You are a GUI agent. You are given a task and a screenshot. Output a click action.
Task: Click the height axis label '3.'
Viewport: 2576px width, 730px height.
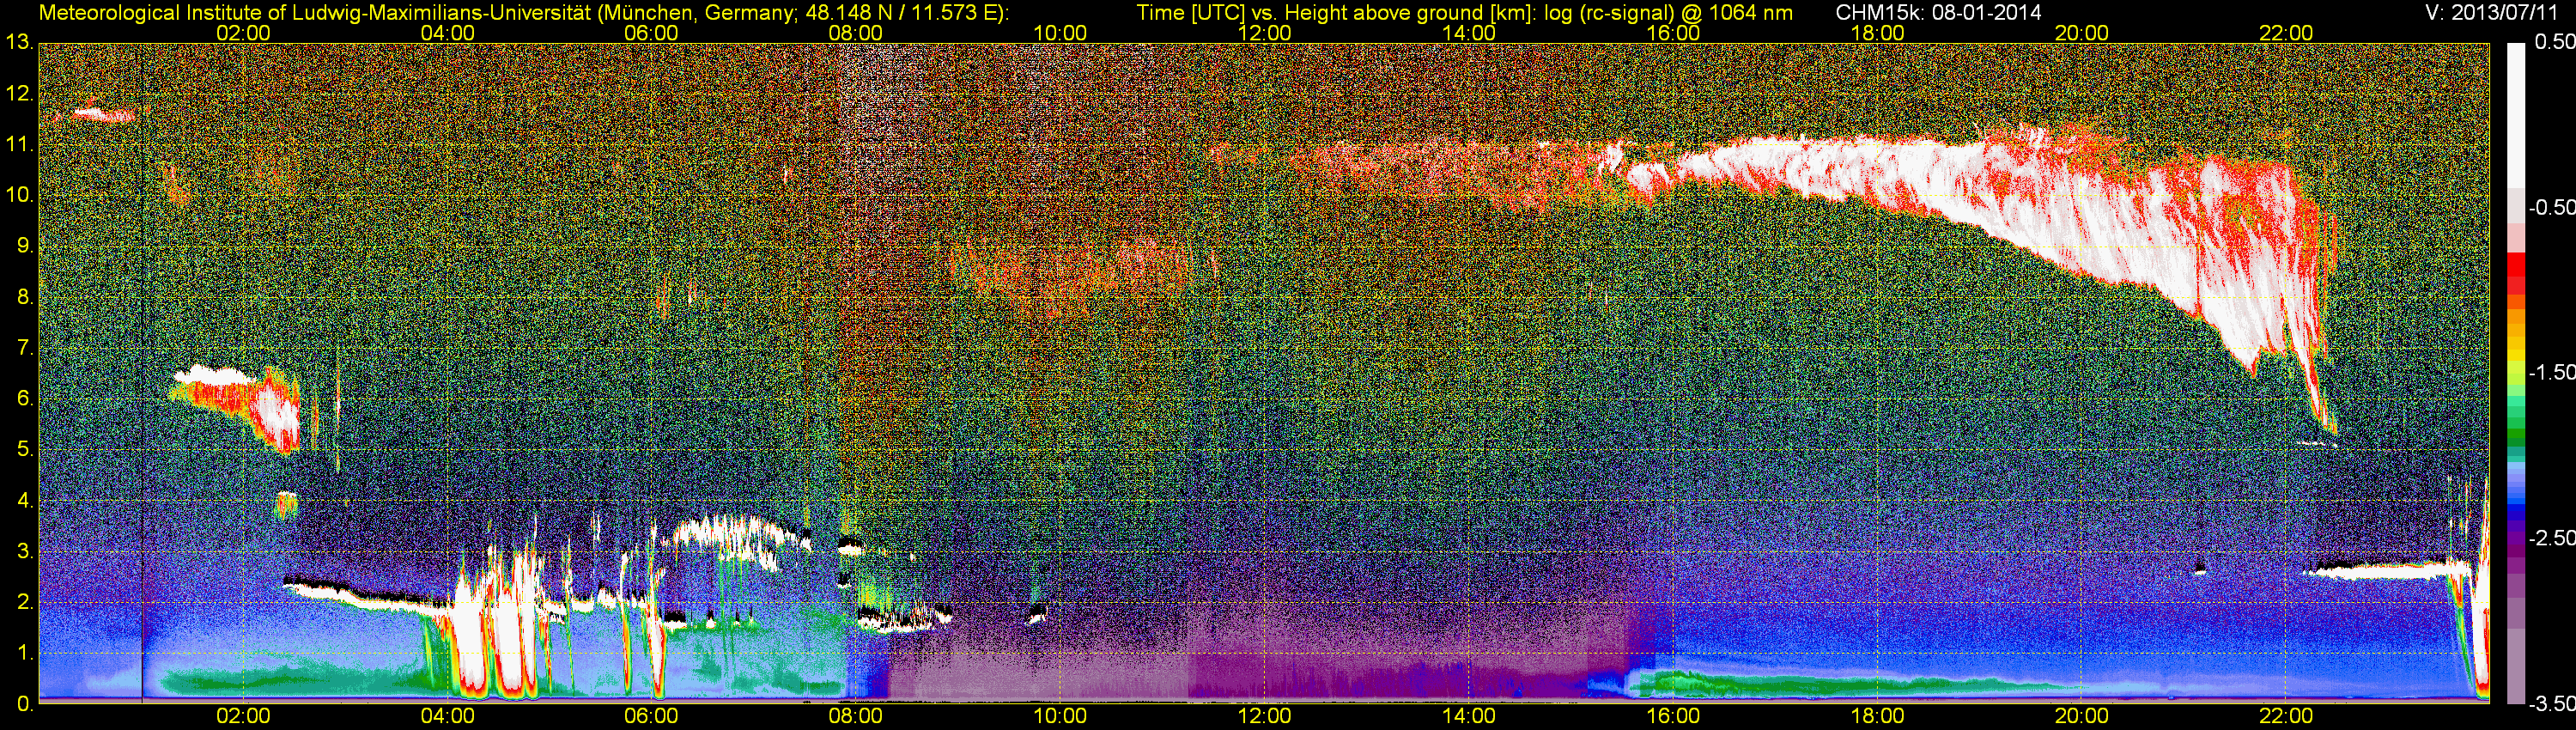[x=24, y=551]
